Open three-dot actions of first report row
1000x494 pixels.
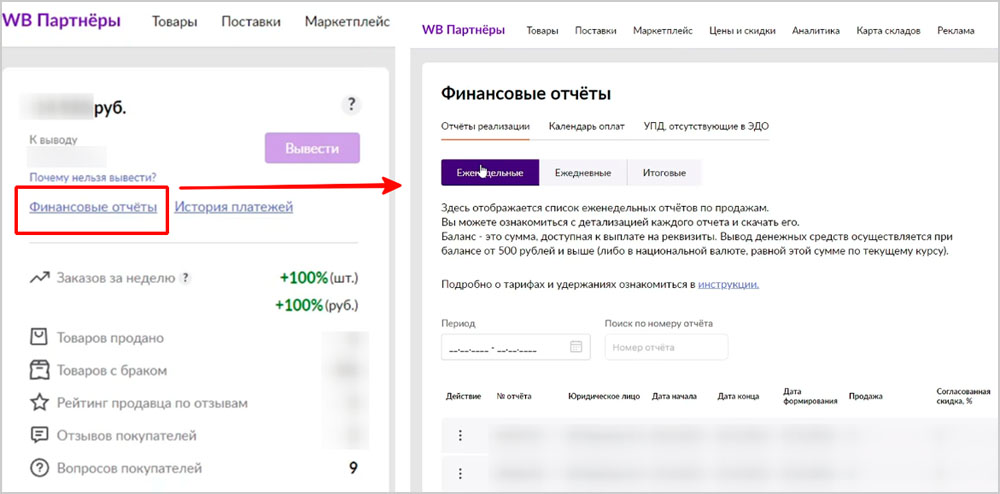tap(460, 435)
